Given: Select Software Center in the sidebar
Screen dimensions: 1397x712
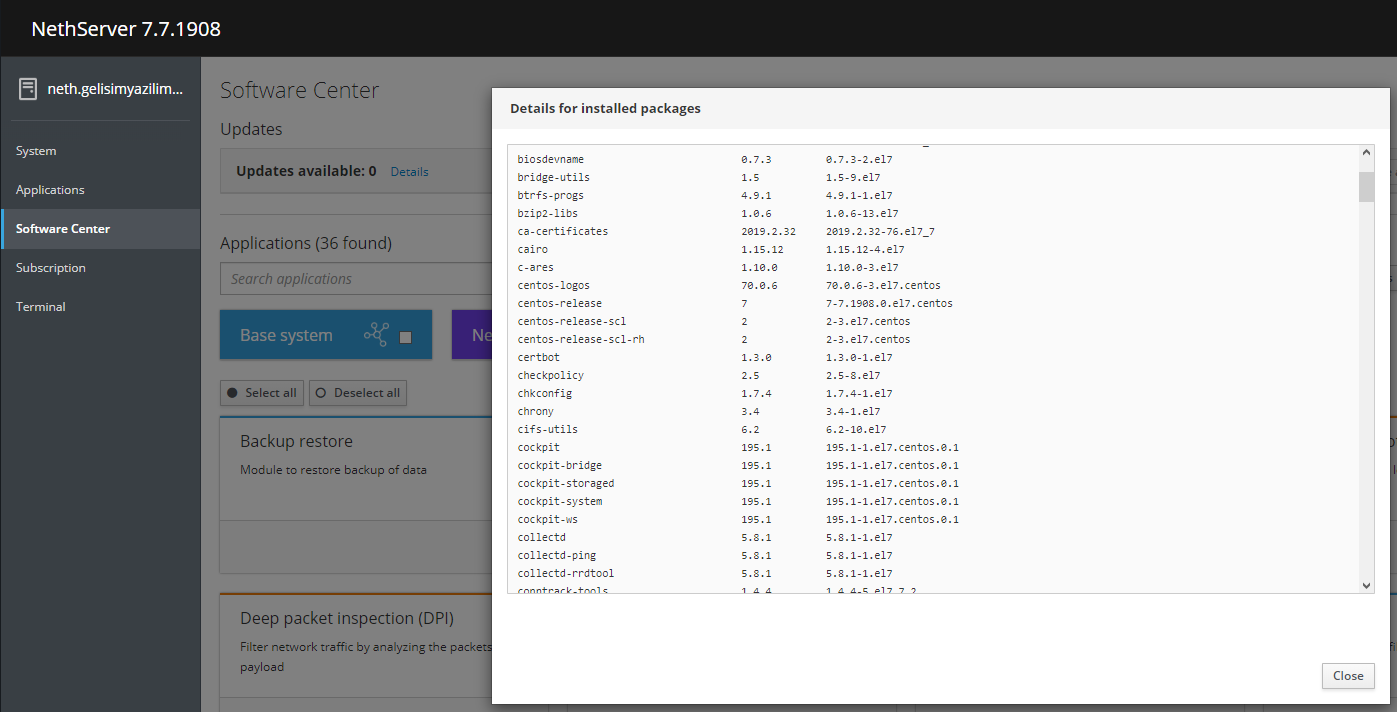Looking at the screenshot, I should click(x=63, y=229).
